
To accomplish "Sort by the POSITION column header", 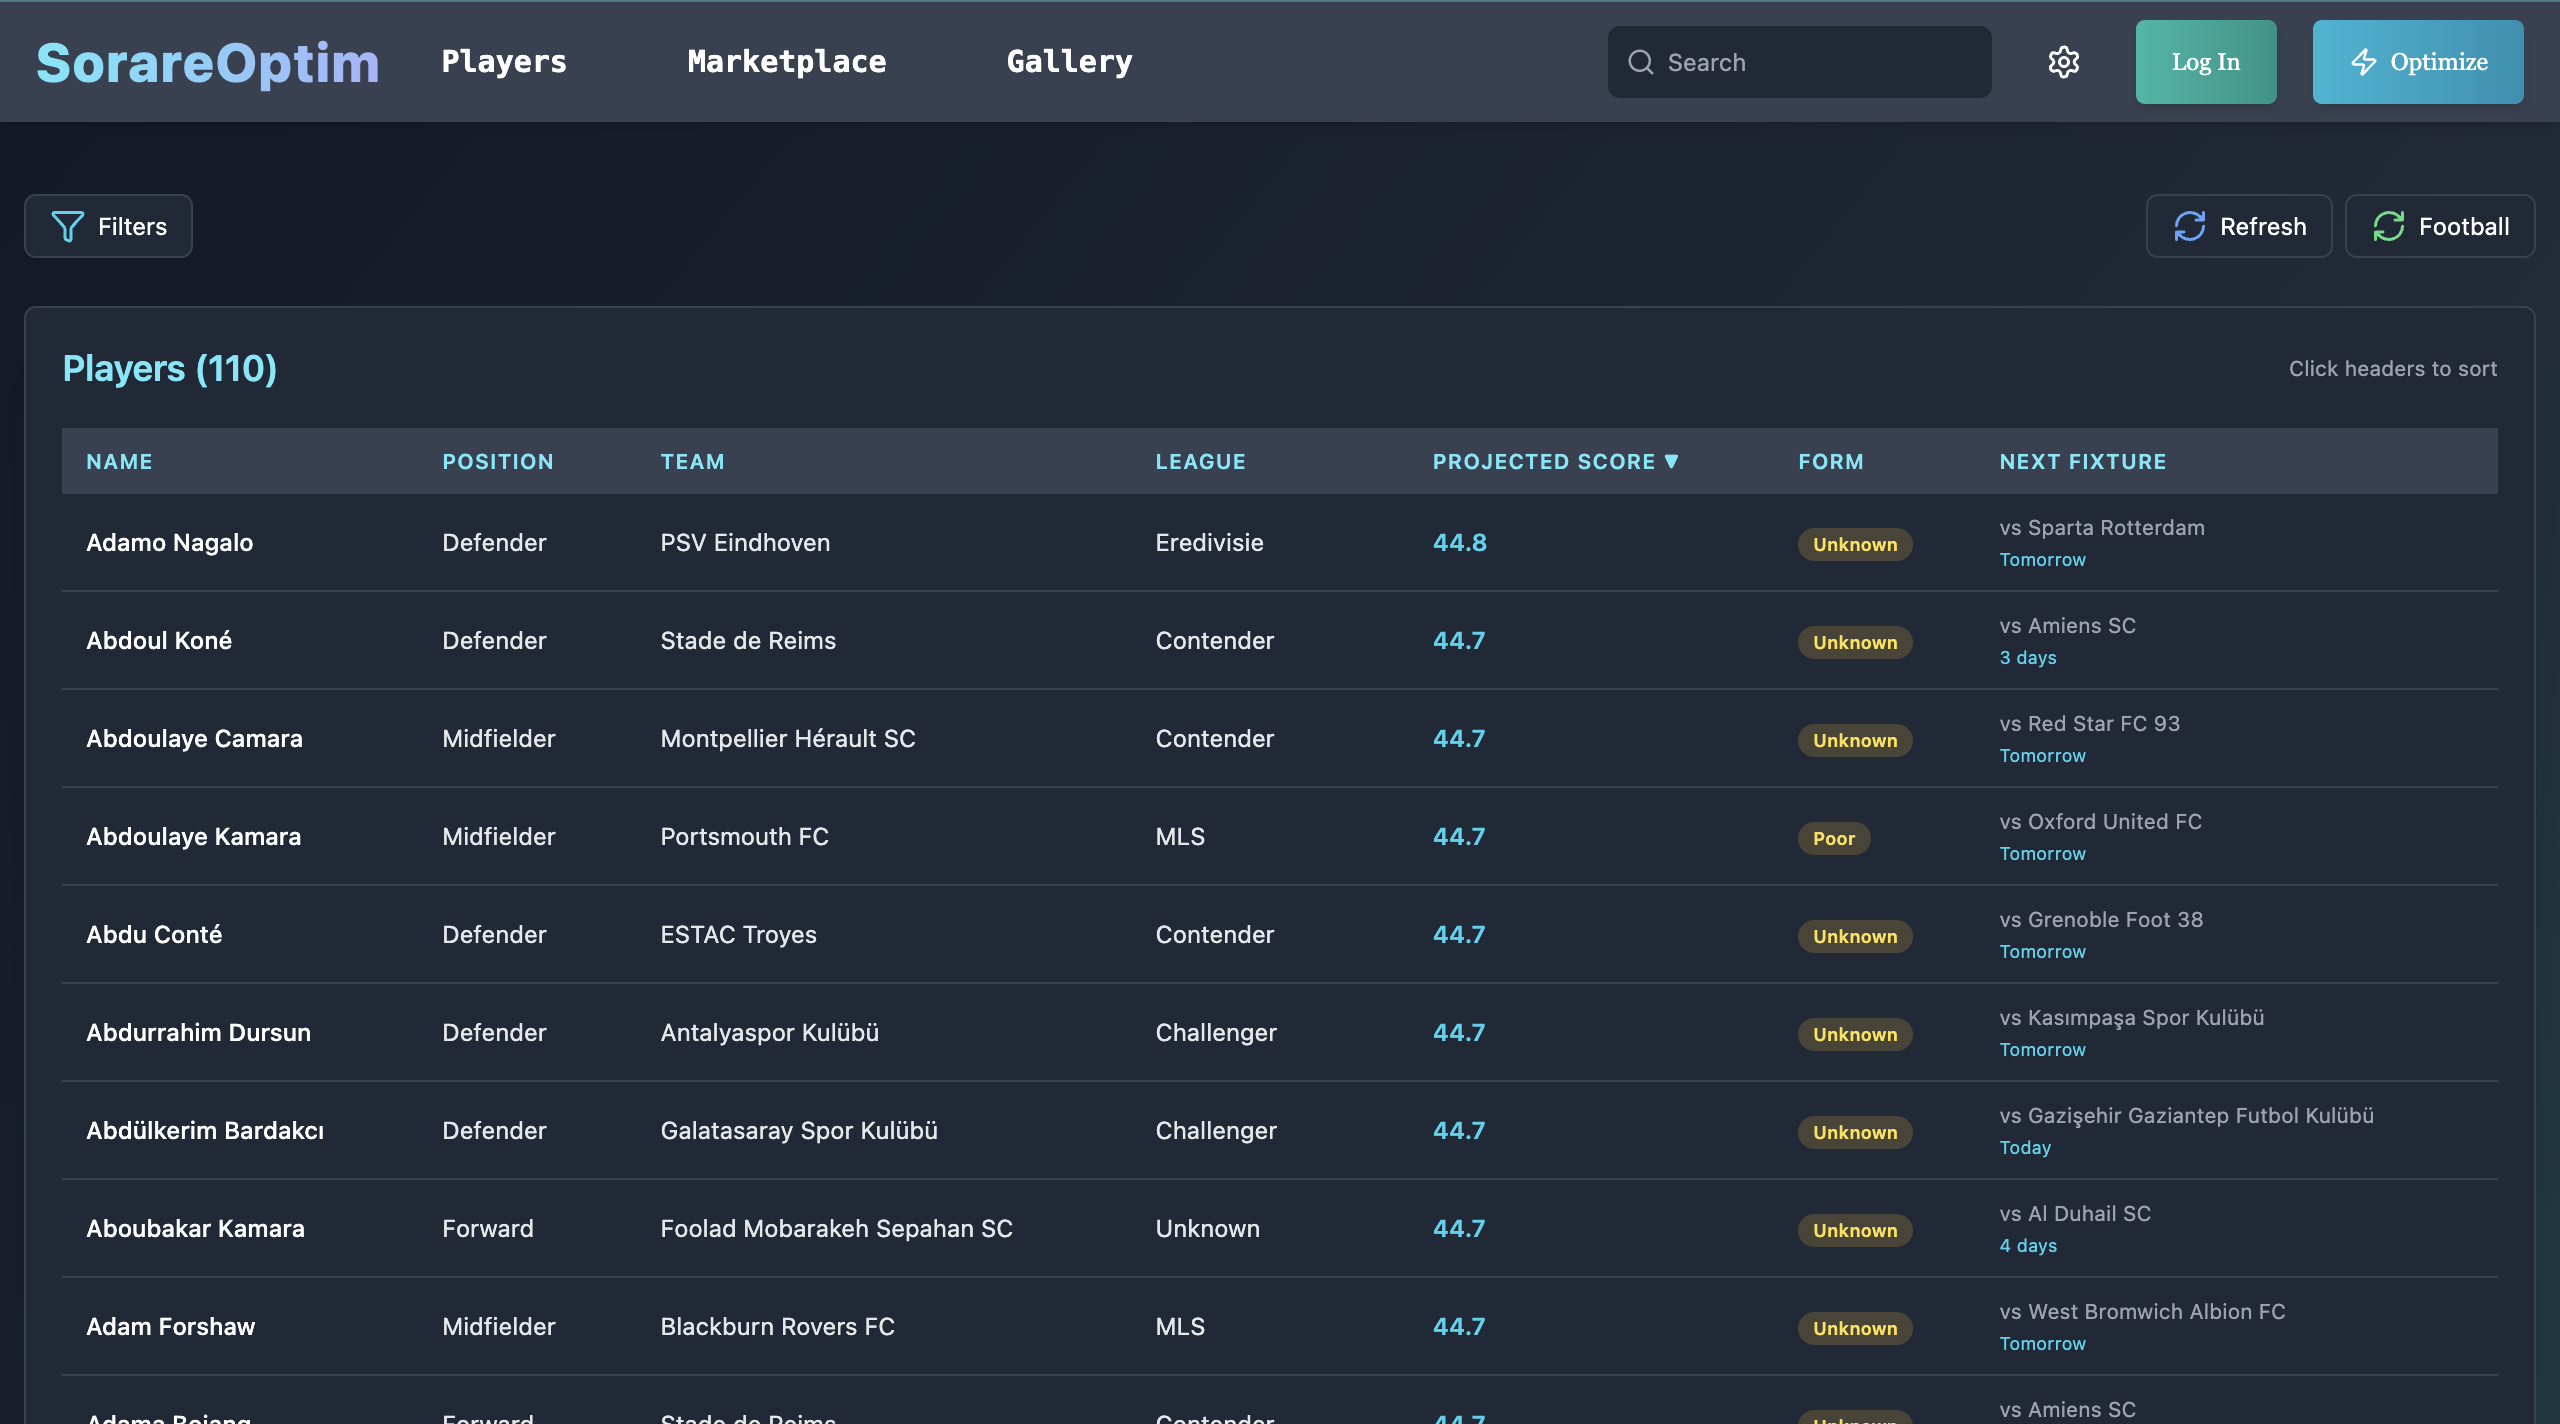I will pyautogui.click(x=498, y=461).
